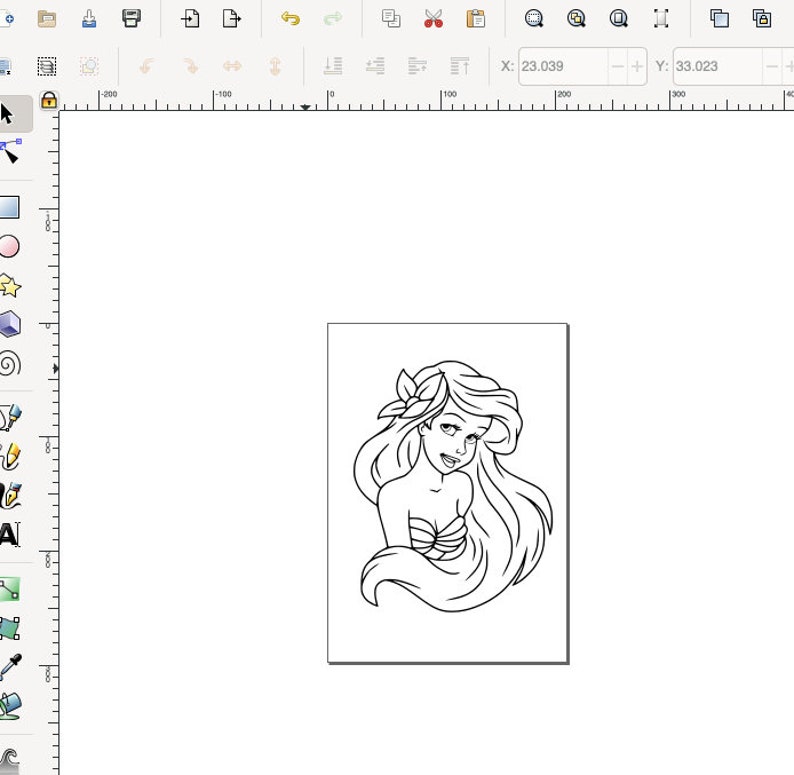Image resolution: width=794 pixels, height=775 pixels.
Task: Click the Y position input field
Action: pyautogui.click(x=717, y=66)
